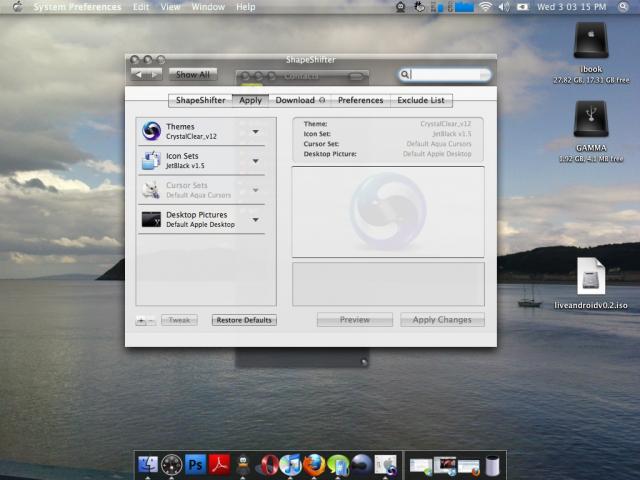Viewport: 640px width, 480px height.
Task: Open Finder from the dock
Action: point(148,465)
